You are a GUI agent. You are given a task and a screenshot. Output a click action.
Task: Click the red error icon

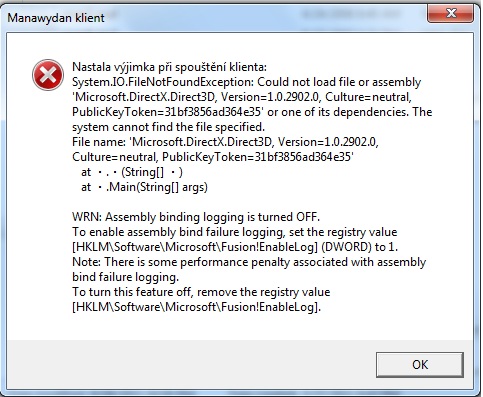(x=48, y=75)
